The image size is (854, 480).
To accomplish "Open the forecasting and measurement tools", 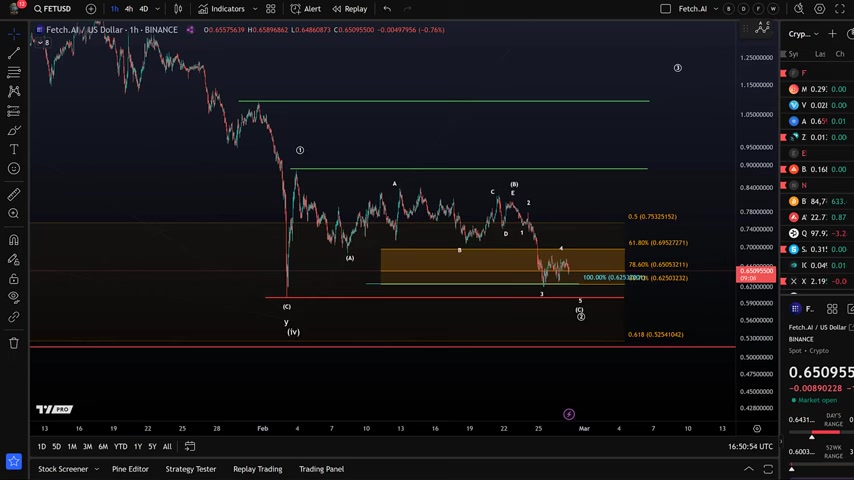I will (x=14, y=111).
